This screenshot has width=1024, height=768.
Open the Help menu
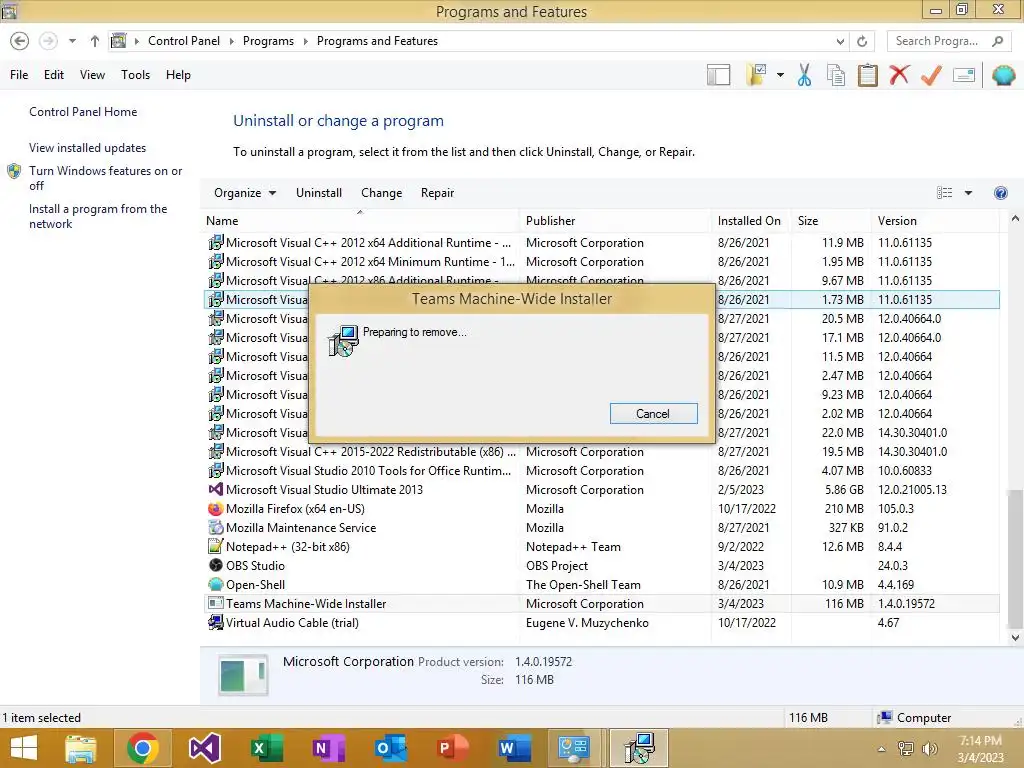click(178, 75)
